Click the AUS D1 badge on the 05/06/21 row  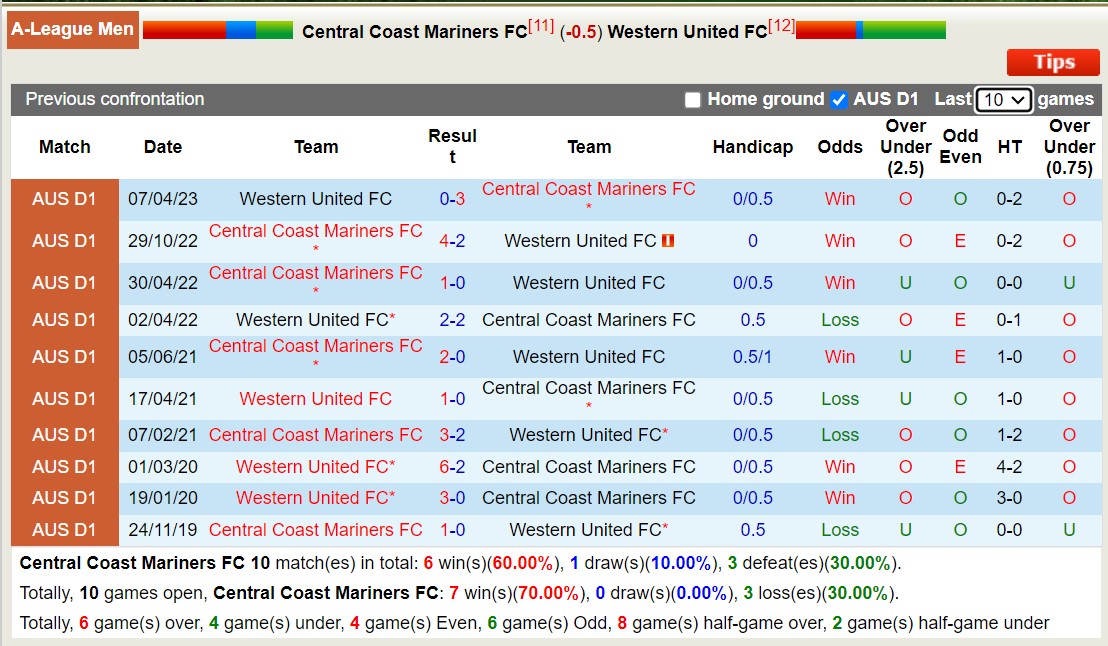64,357
